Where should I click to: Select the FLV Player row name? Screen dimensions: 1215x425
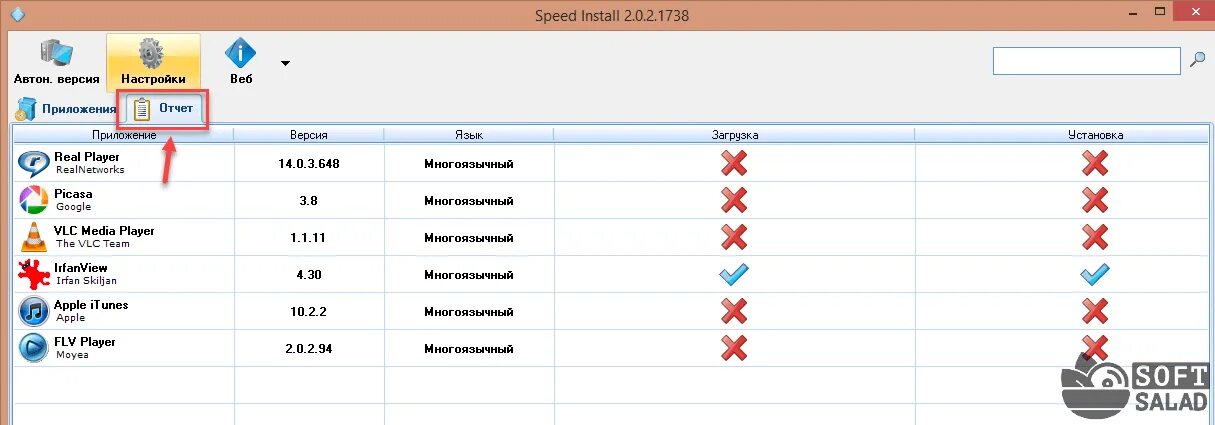pos(85,342)
